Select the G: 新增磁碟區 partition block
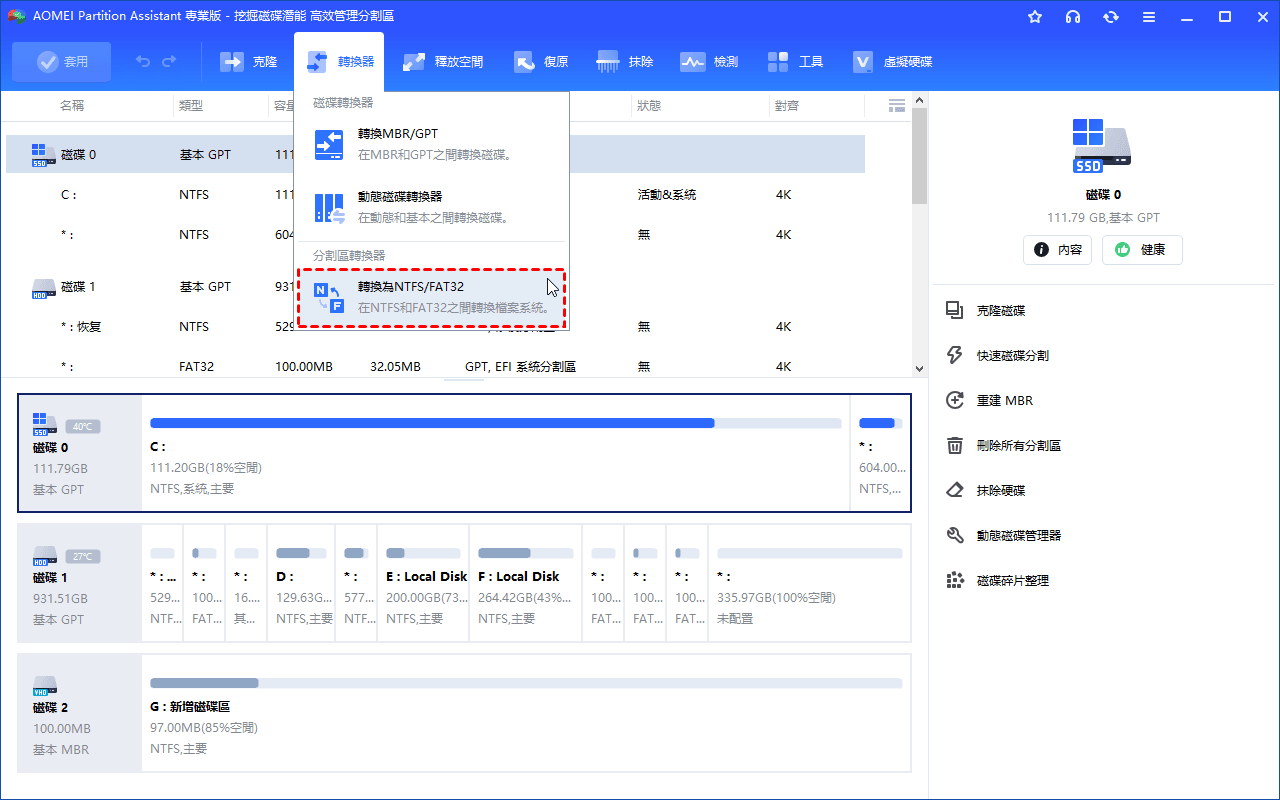This screenshot has height=800, width=1280. pyautogui.click(x=525, y=713)
